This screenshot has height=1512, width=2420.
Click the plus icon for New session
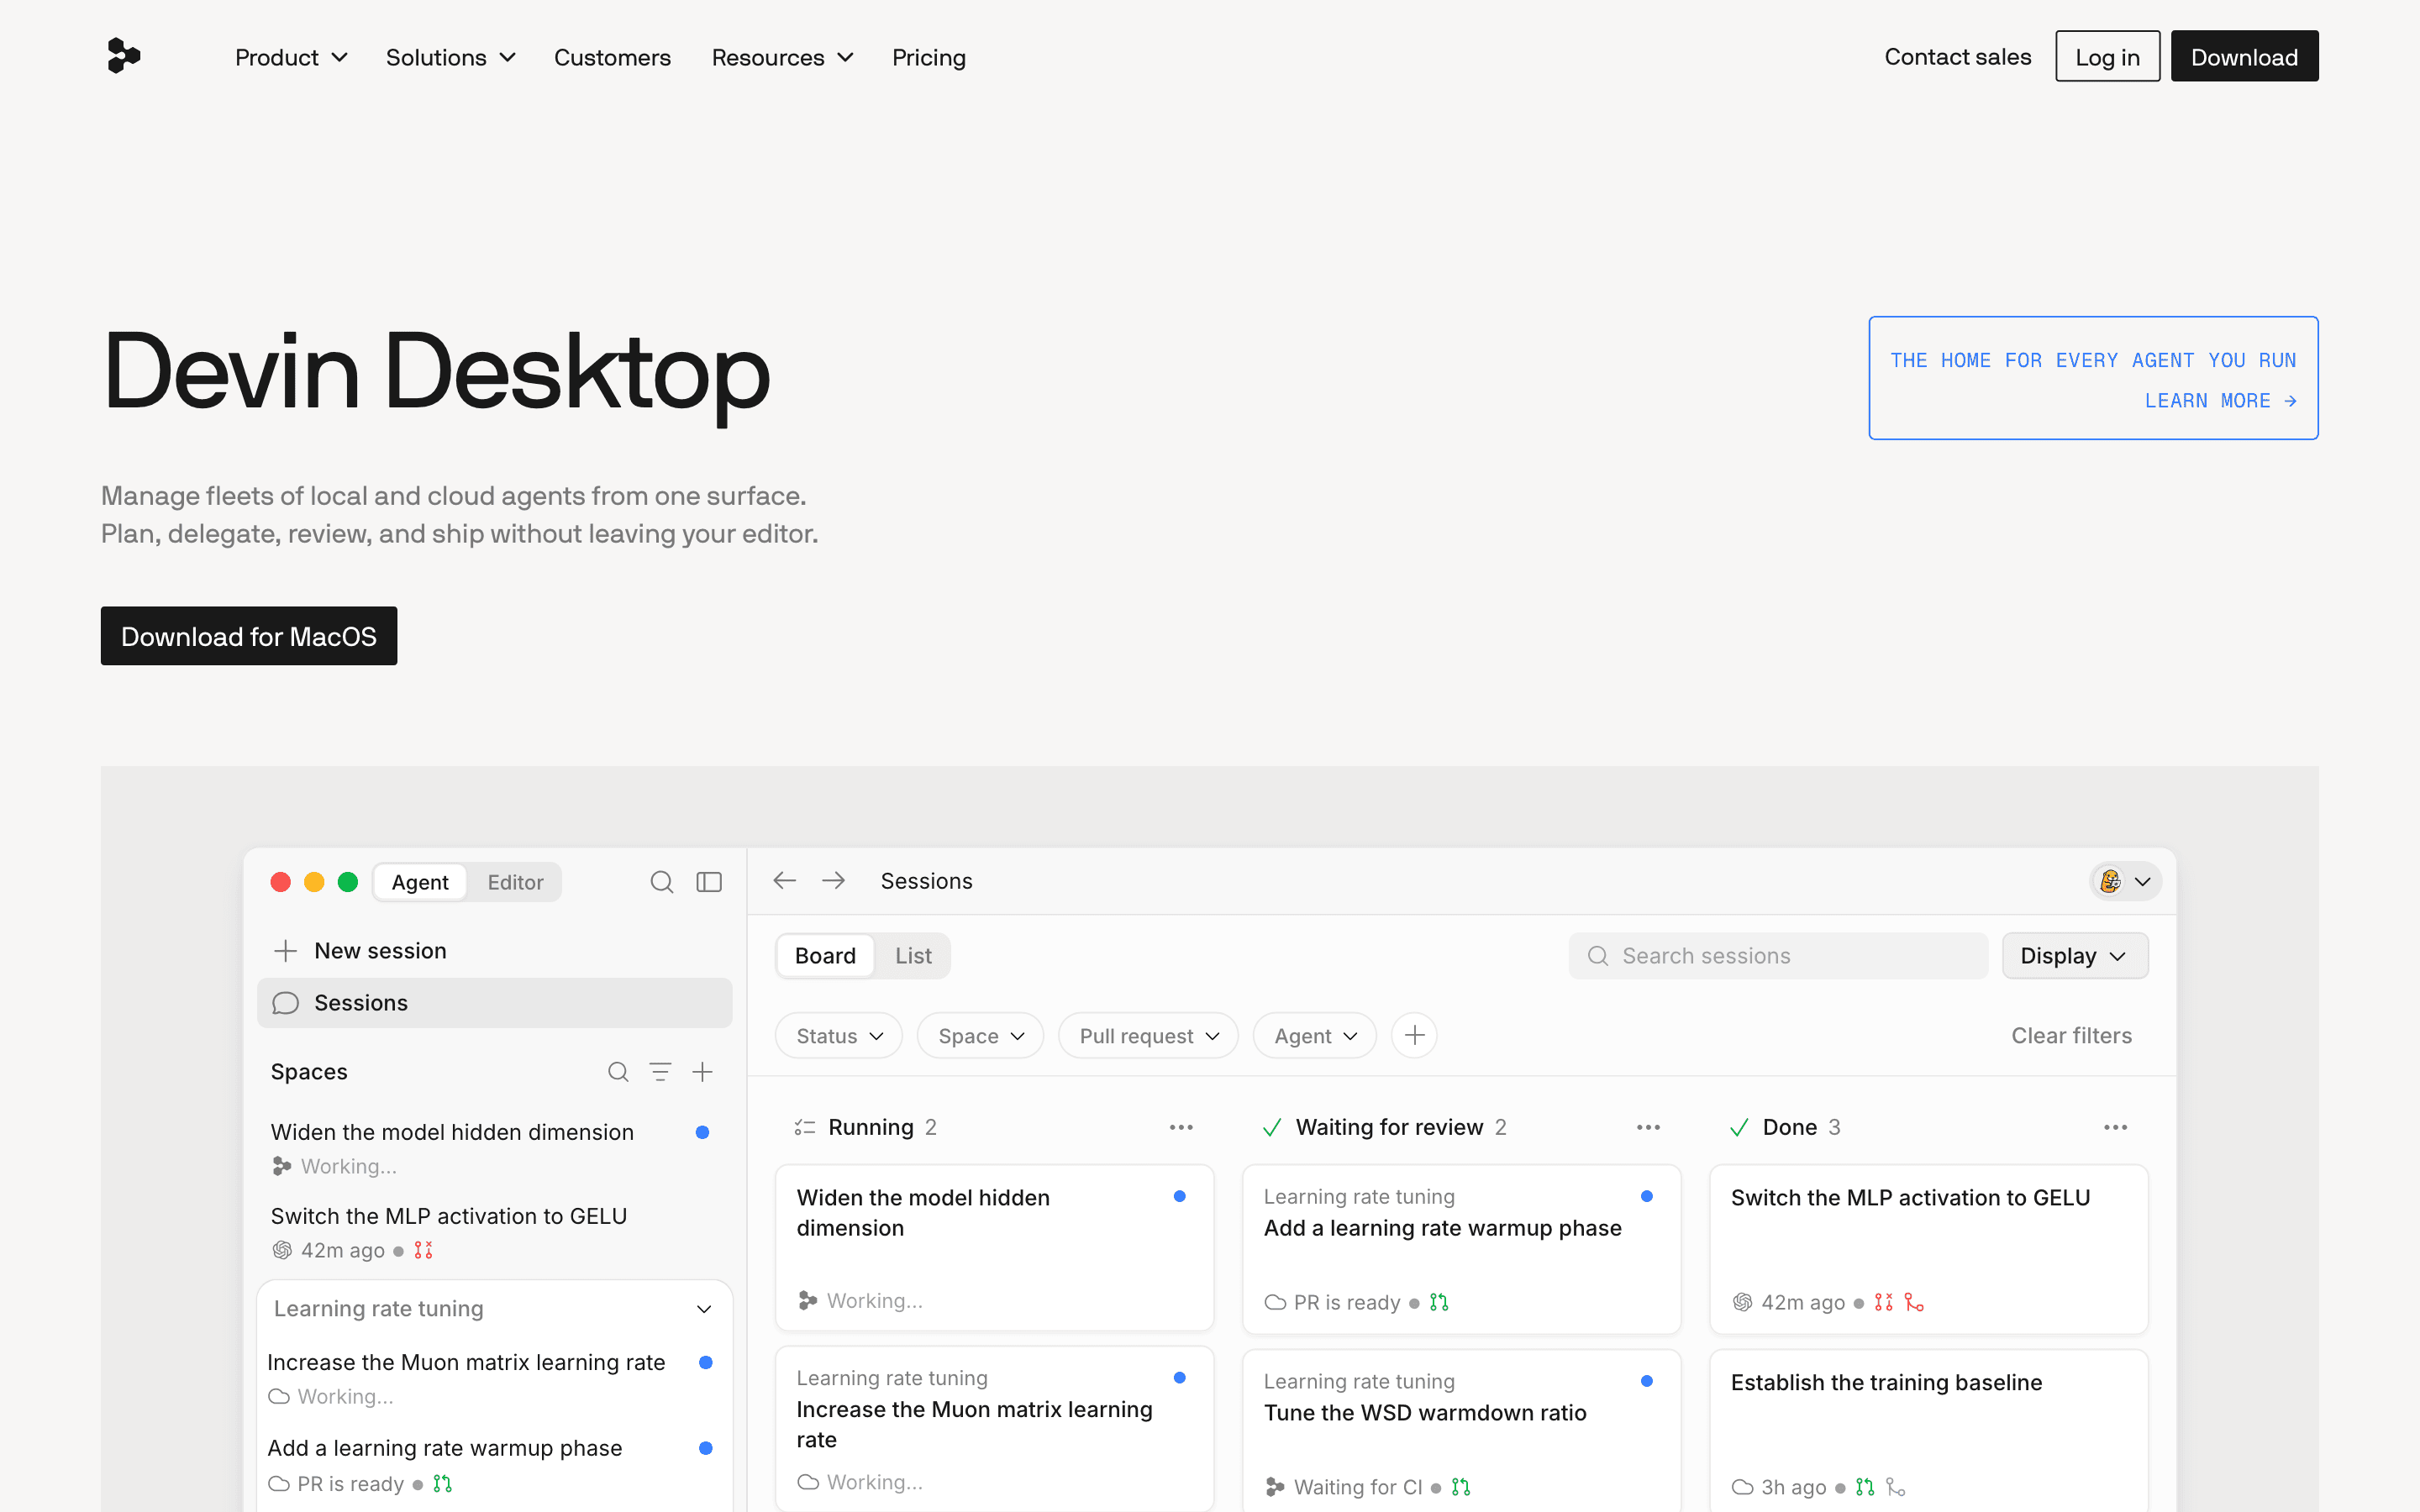click(286, 950)
